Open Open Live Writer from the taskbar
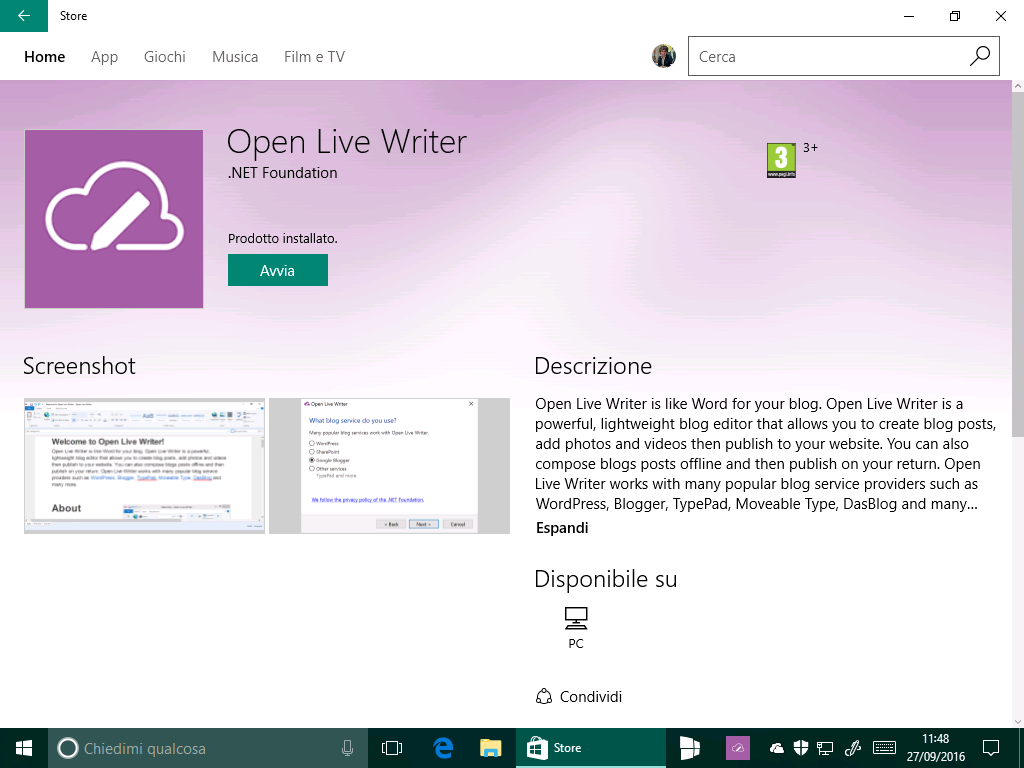This screenshot has height=768, width=1024. 738,748
